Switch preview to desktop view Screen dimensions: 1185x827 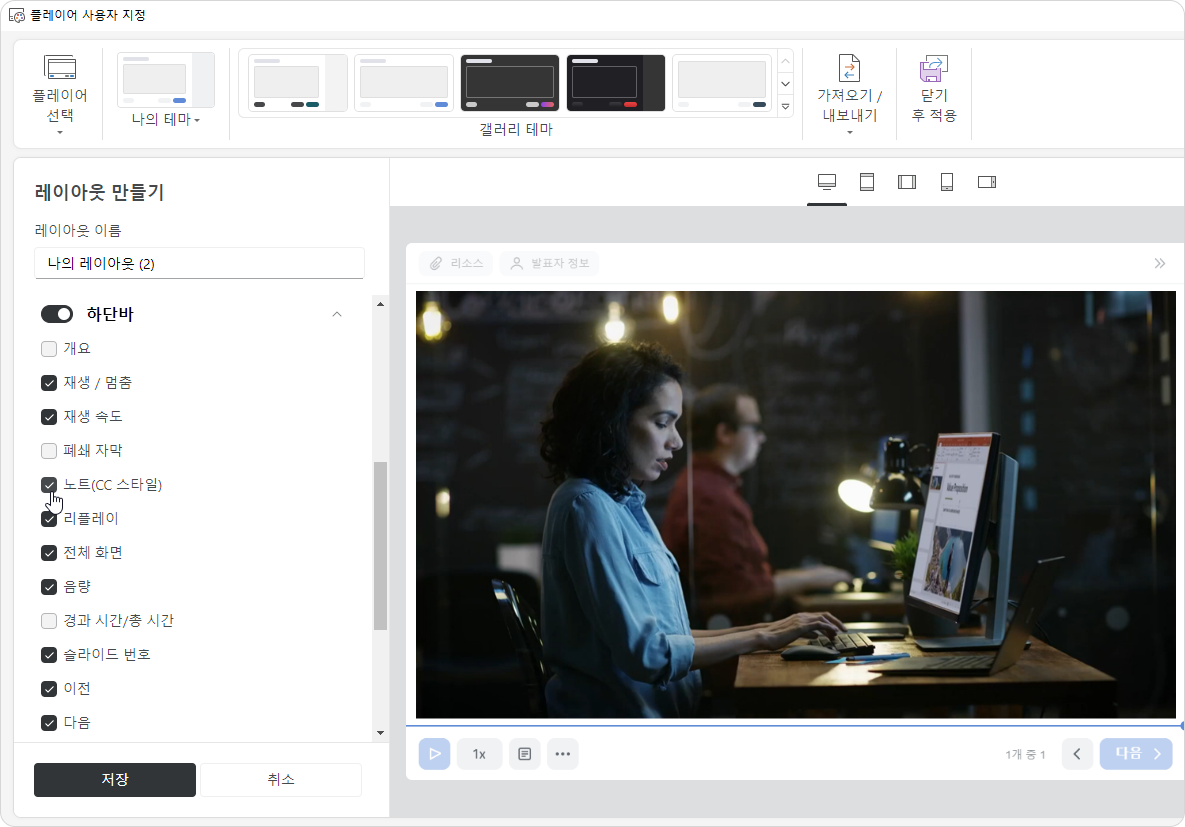(827, 182)
